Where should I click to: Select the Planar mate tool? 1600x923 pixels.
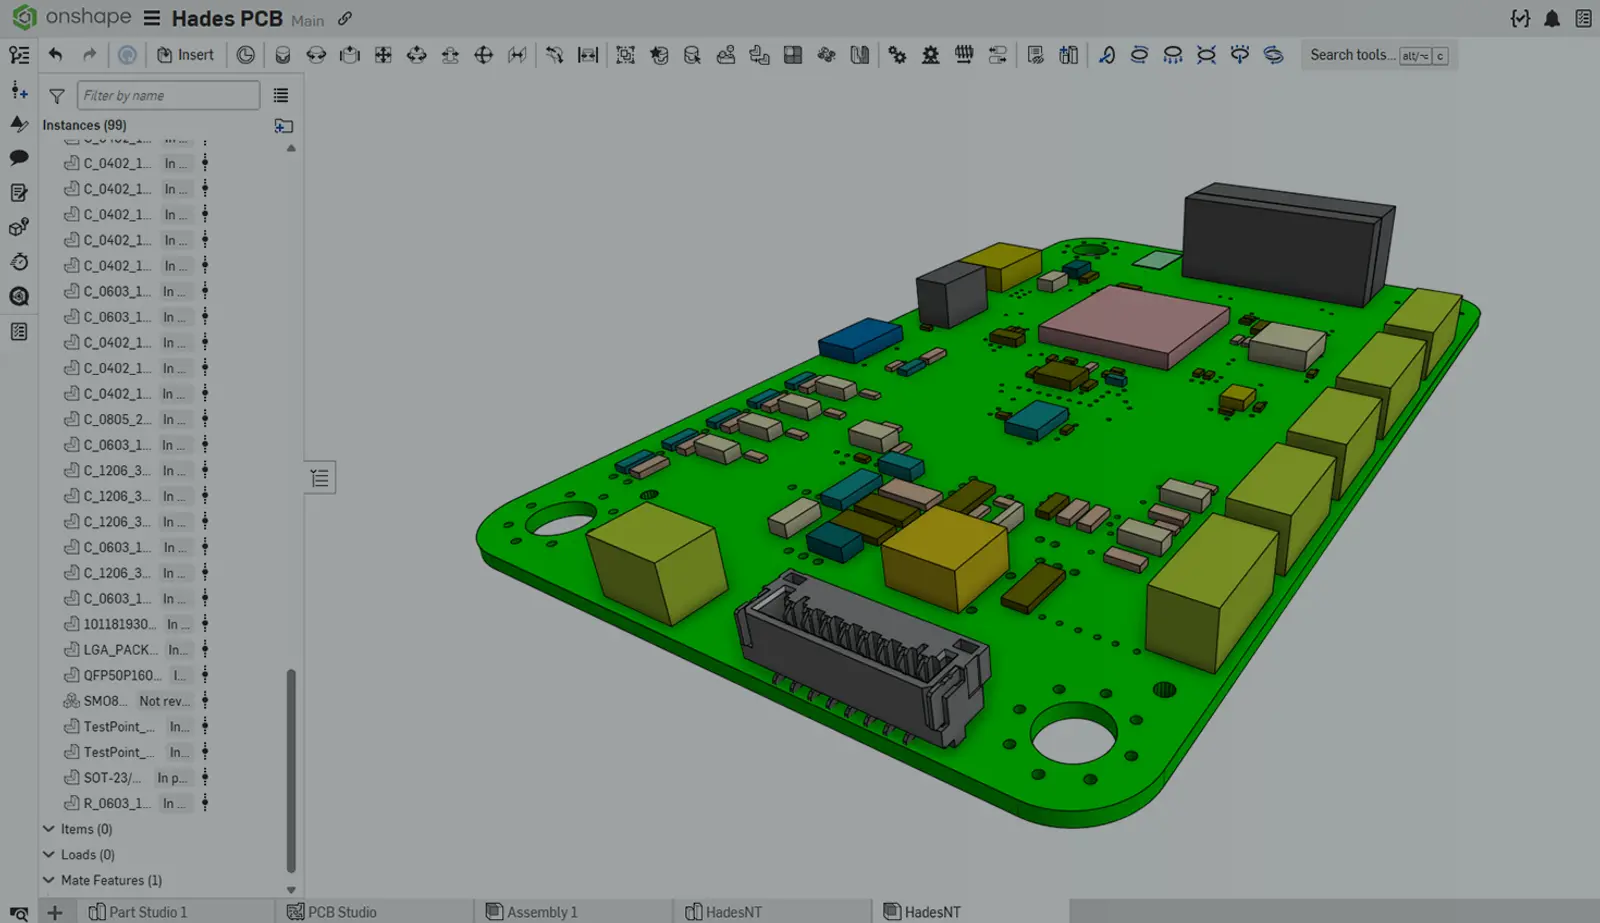click(x=383, y=55)
